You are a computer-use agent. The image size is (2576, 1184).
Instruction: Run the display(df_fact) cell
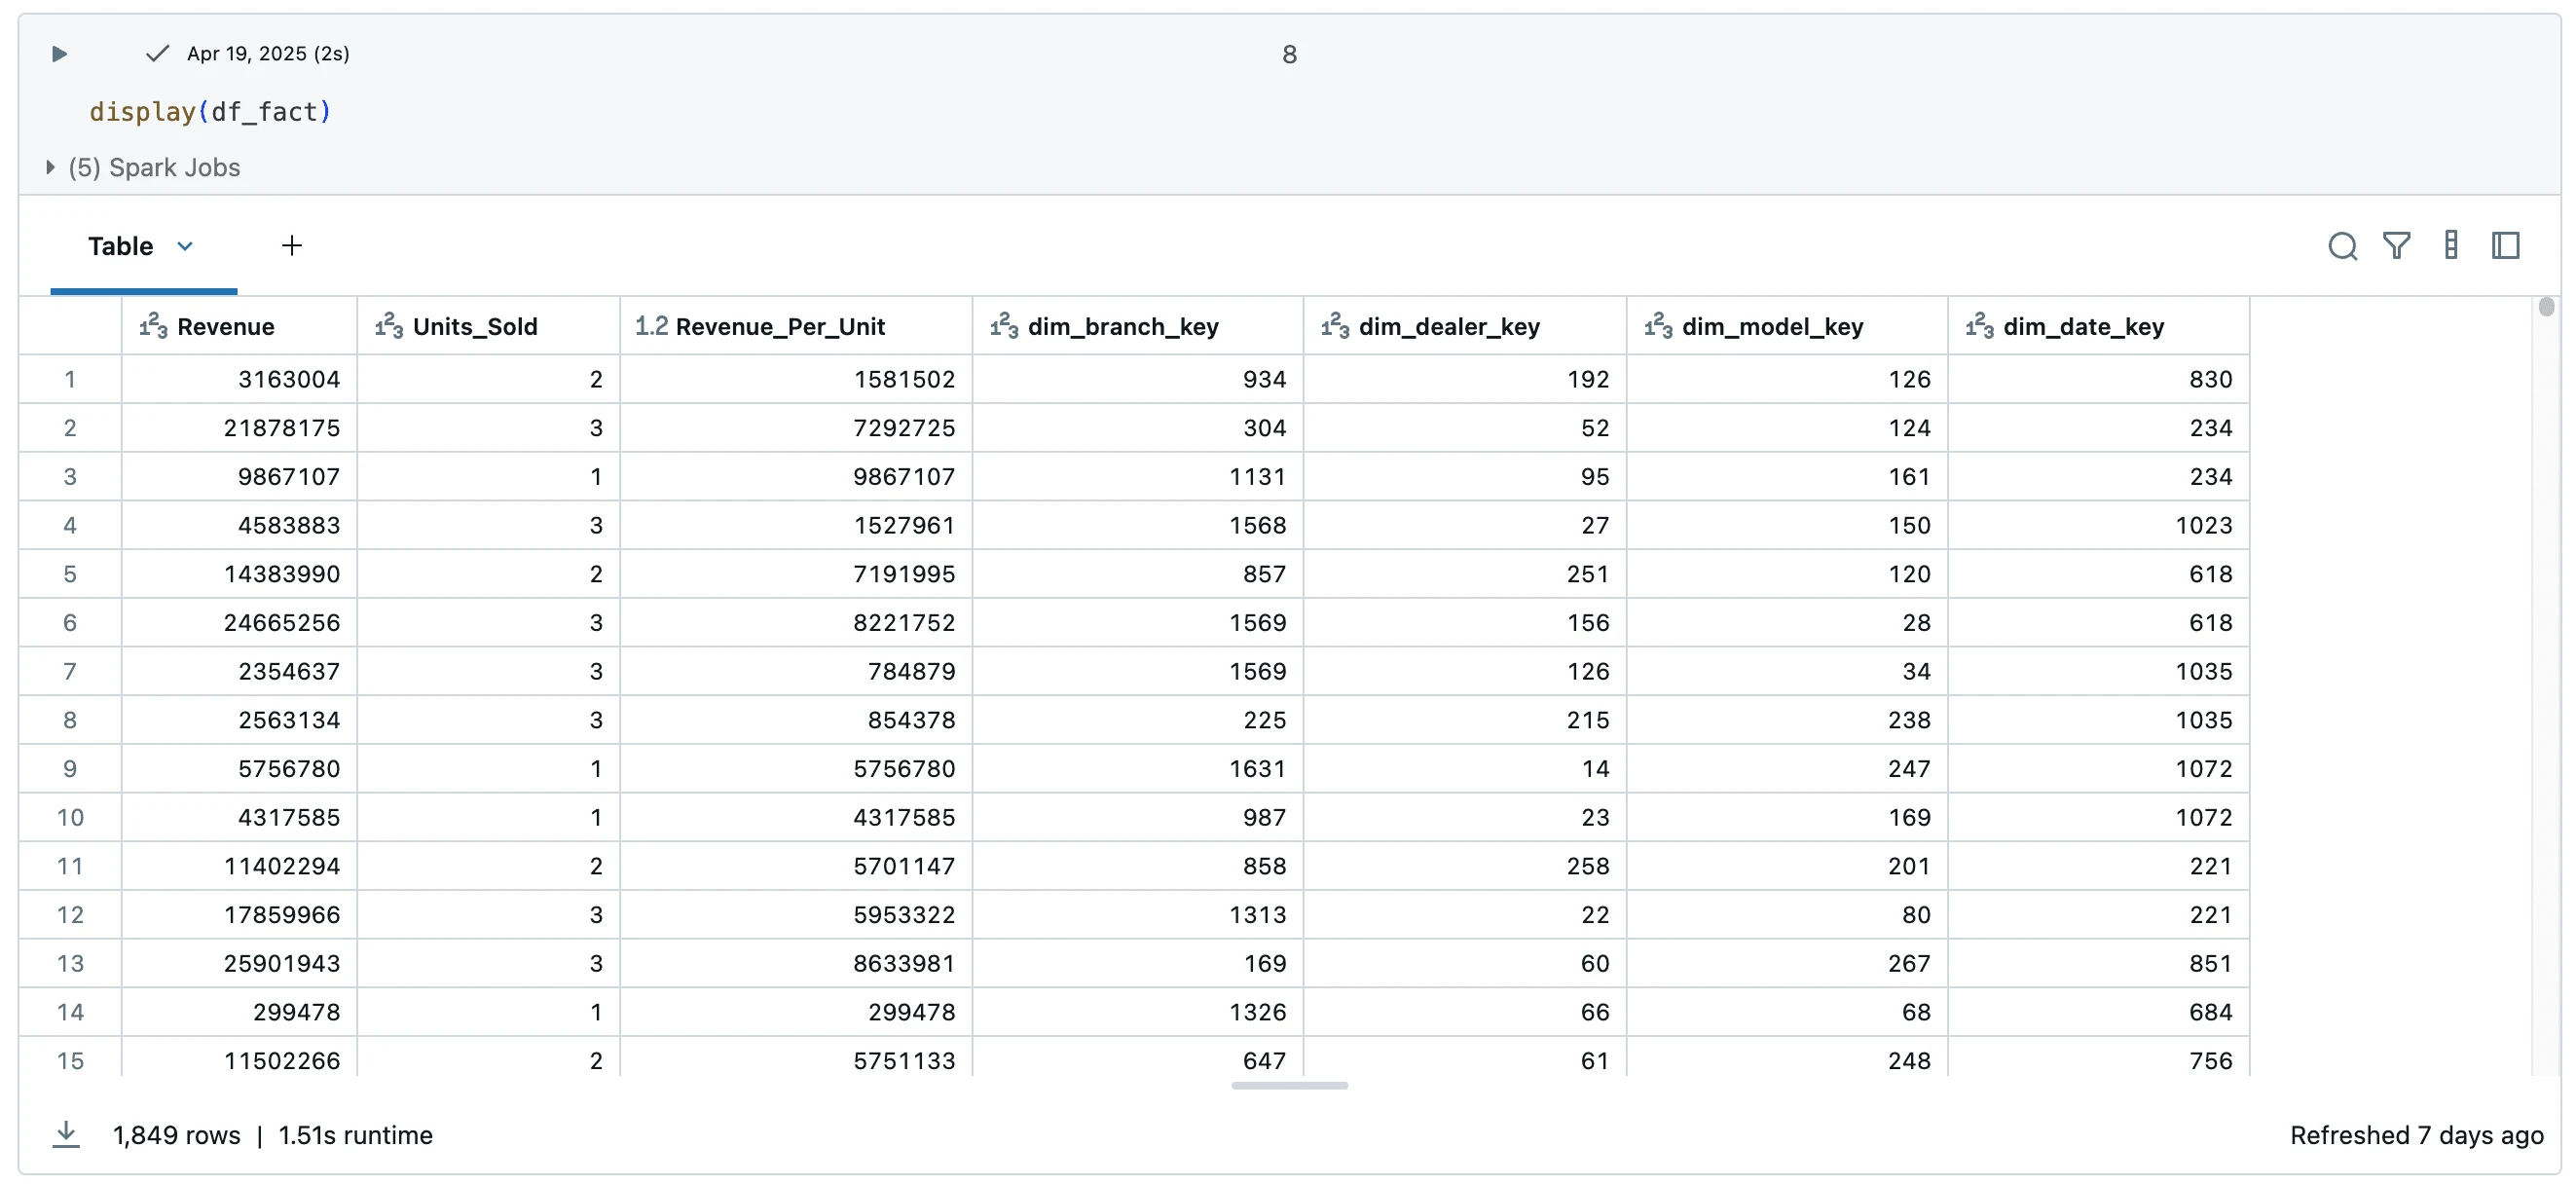[x=59, y=54]
